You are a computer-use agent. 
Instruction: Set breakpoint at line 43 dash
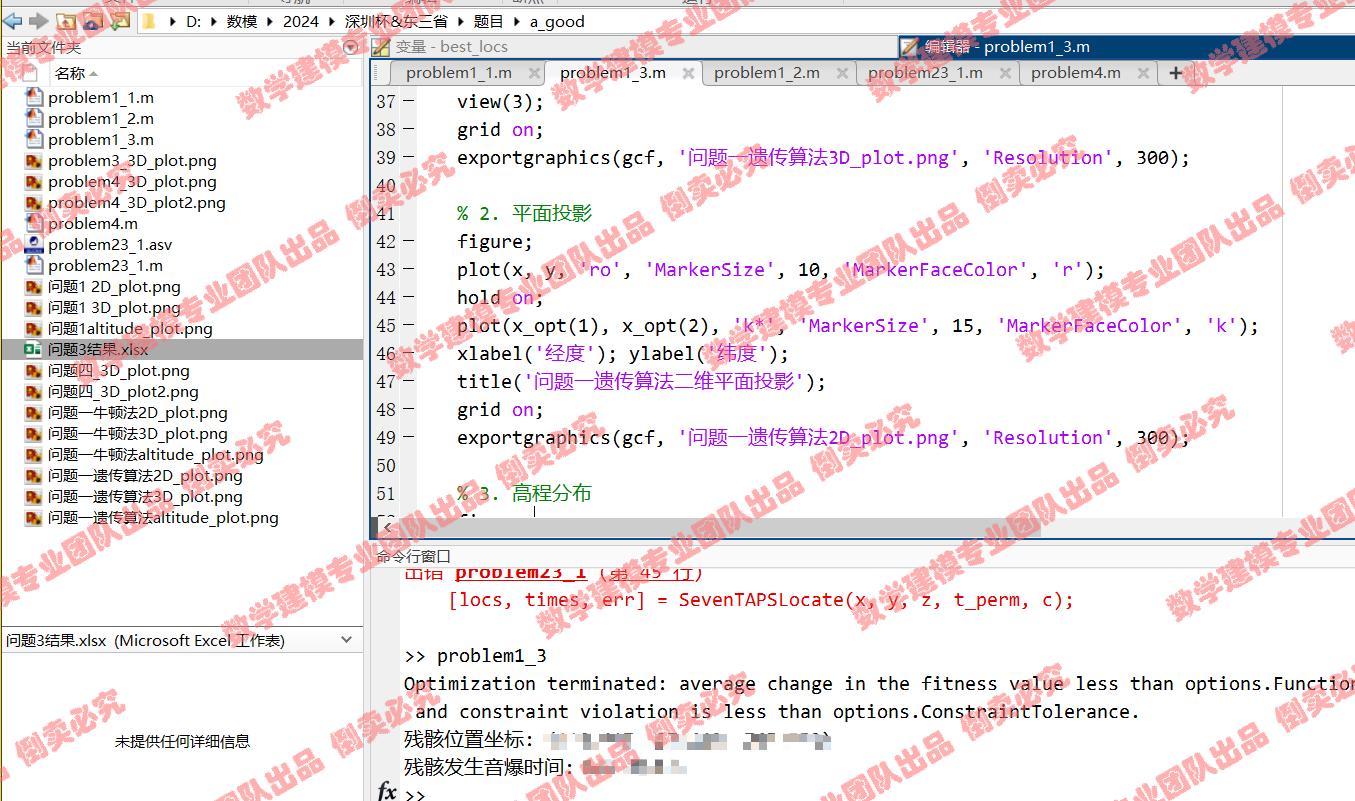coord(408,270)
